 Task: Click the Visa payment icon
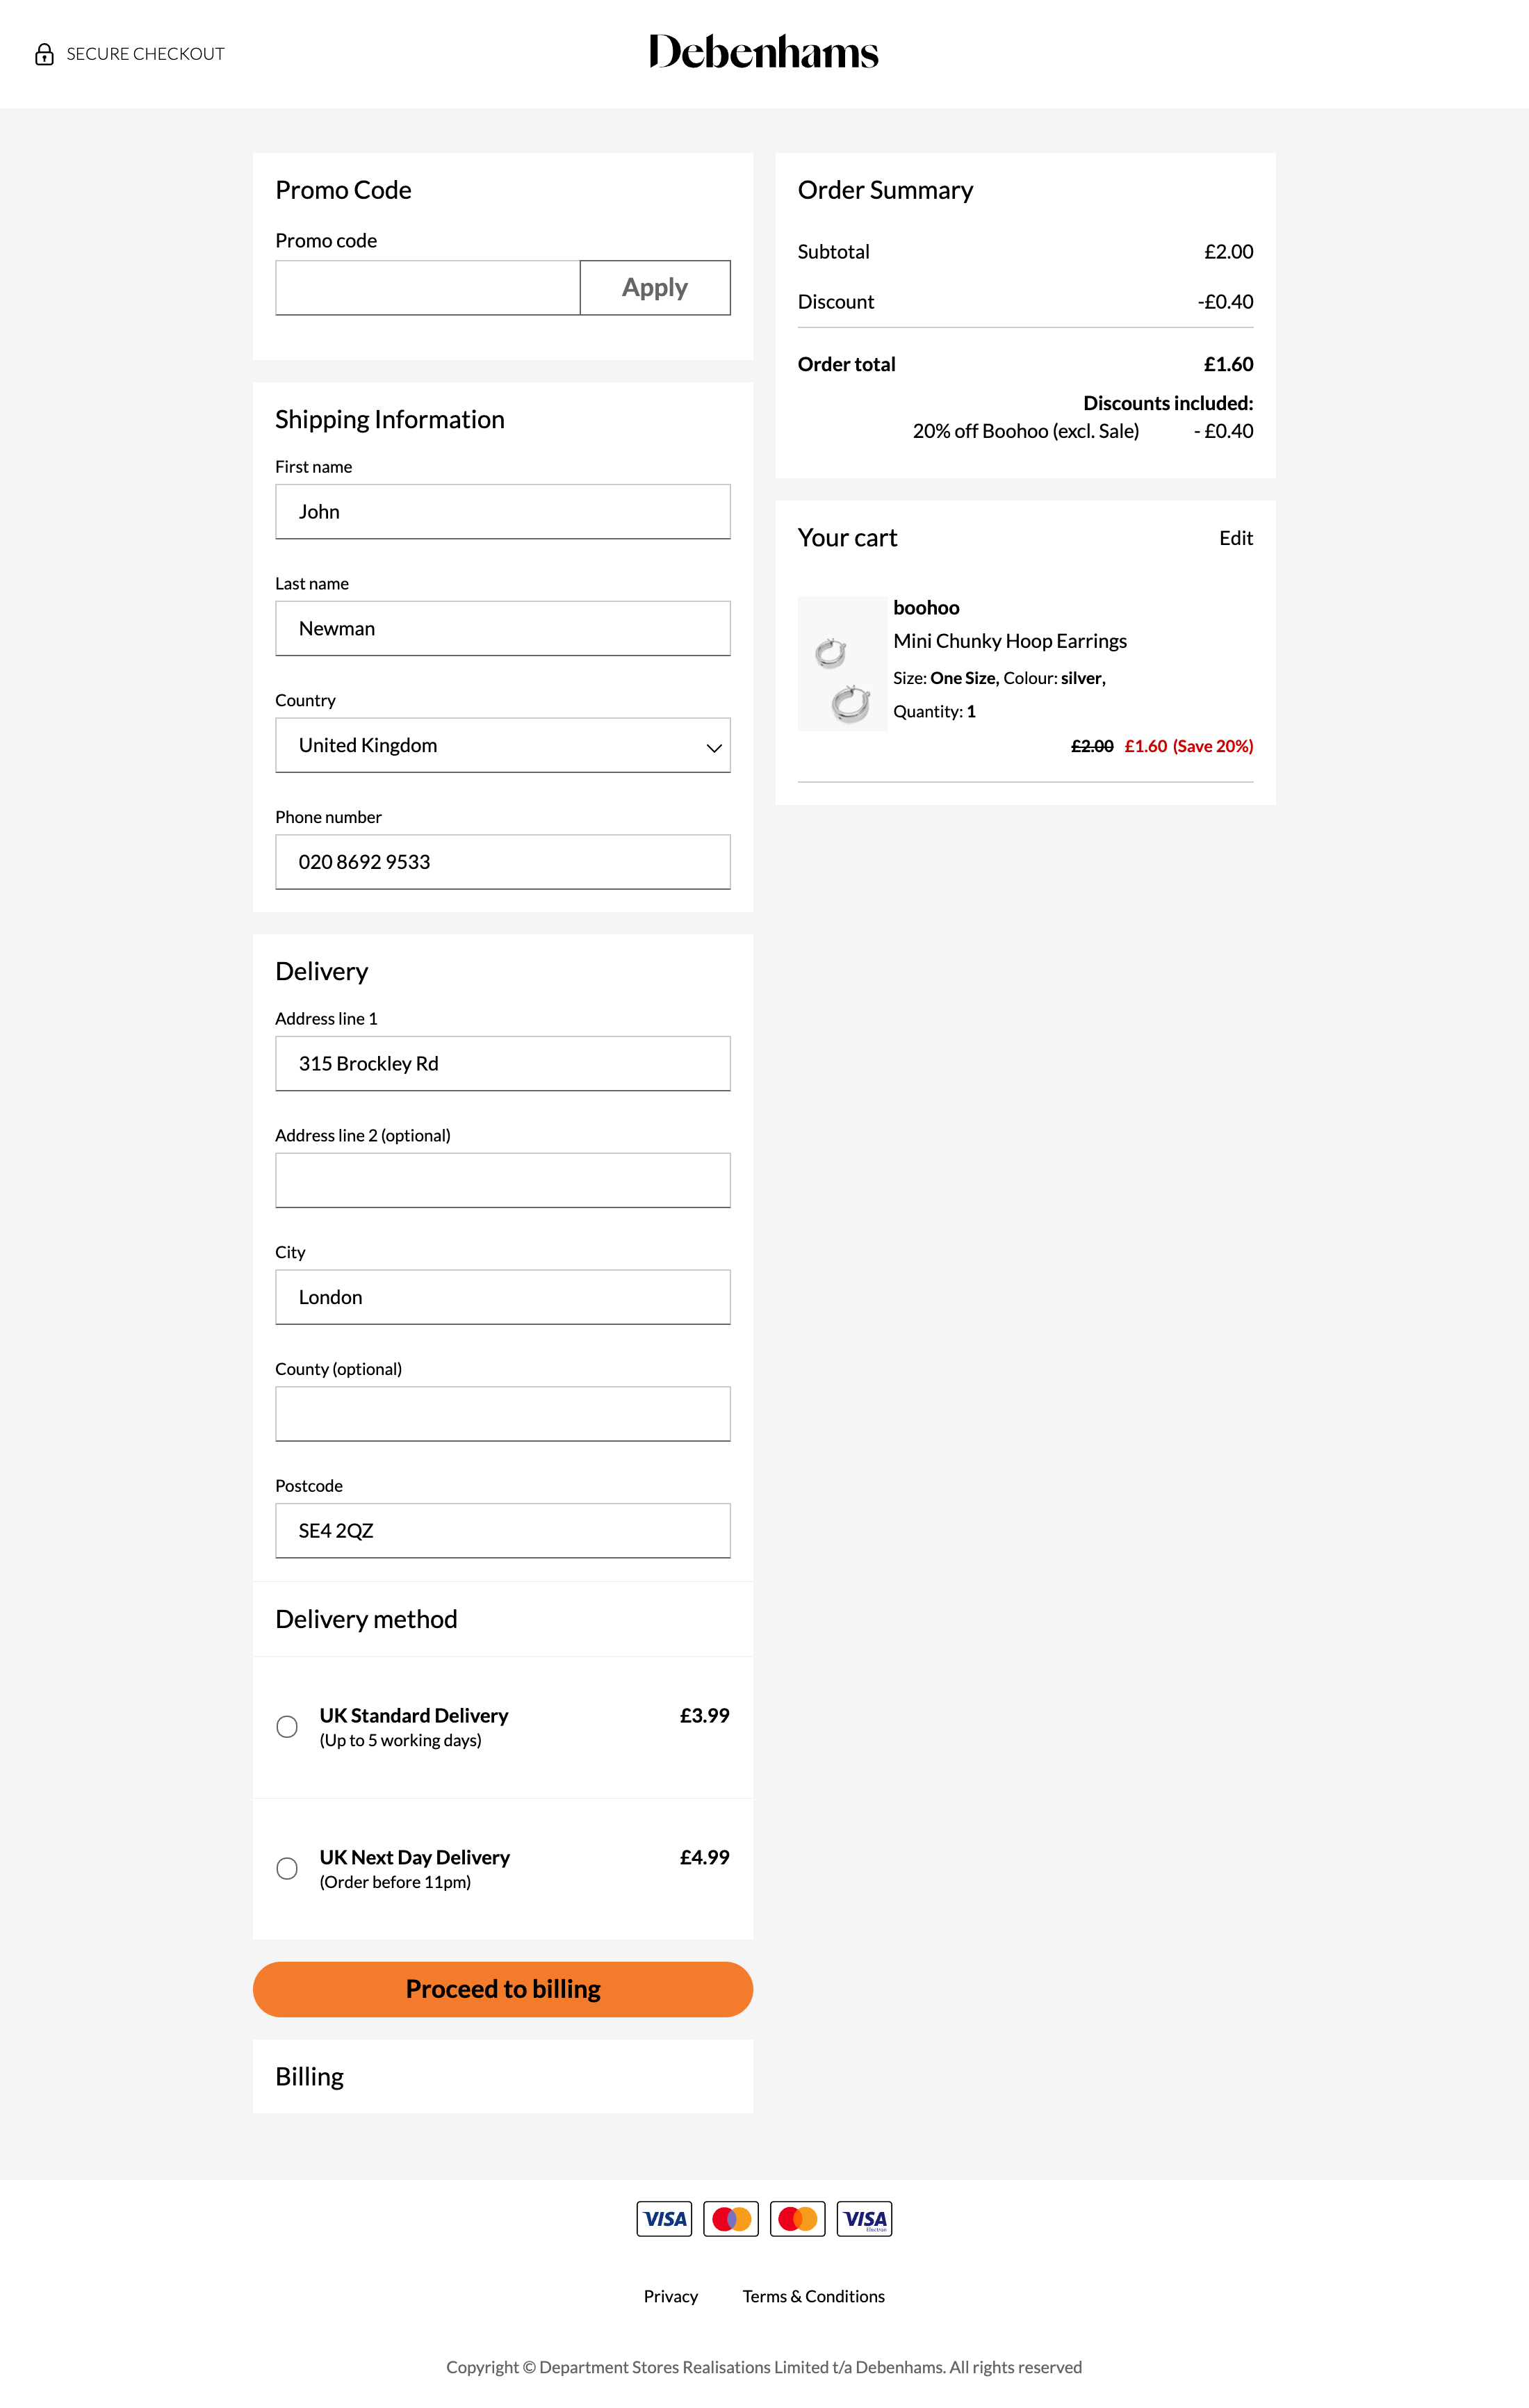[663, 2218]
